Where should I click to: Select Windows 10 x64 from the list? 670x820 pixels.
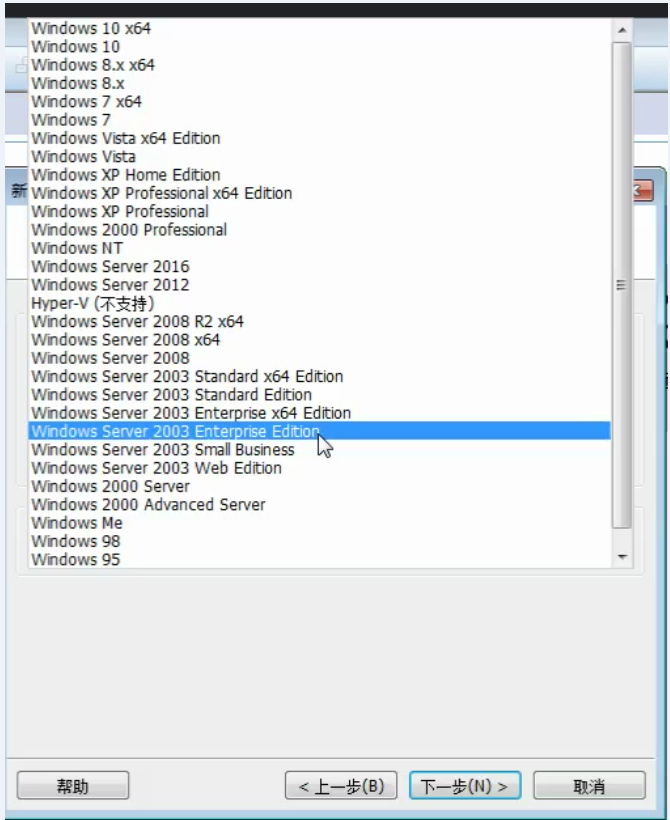click(319, 28)
